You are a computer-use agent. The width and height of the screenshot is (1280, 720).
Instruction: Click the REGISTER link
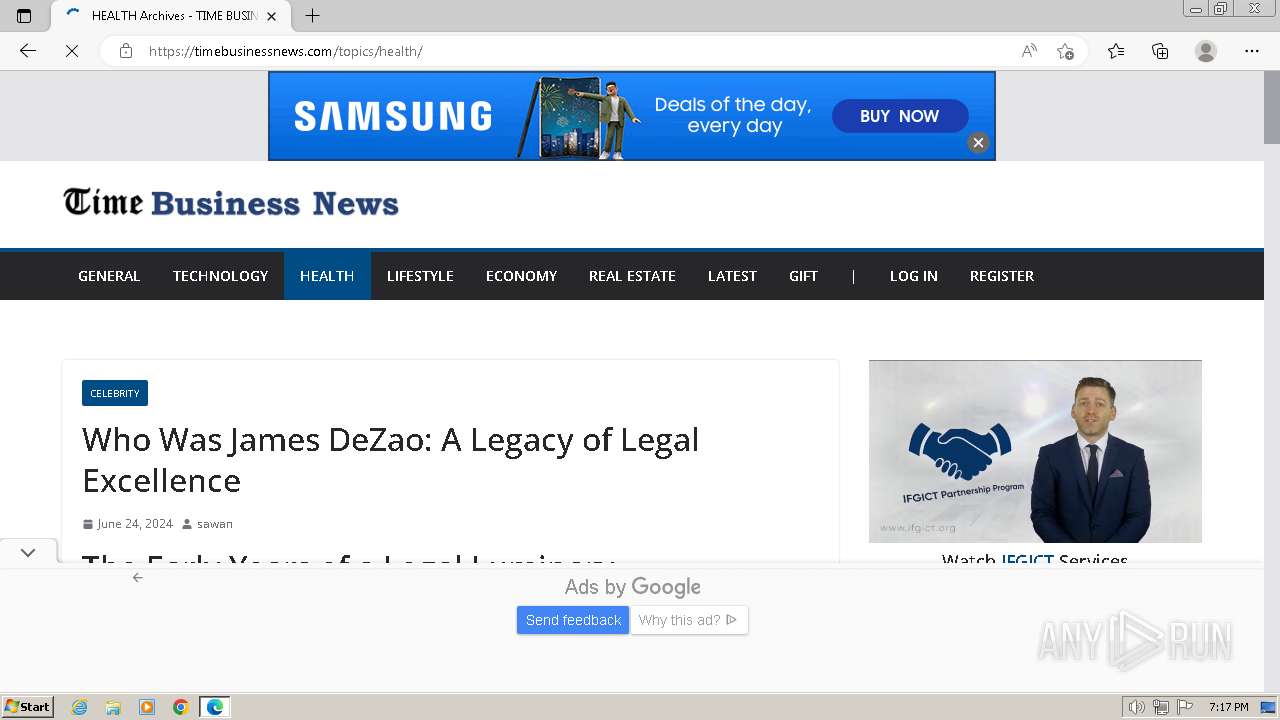pos(1002,276)
